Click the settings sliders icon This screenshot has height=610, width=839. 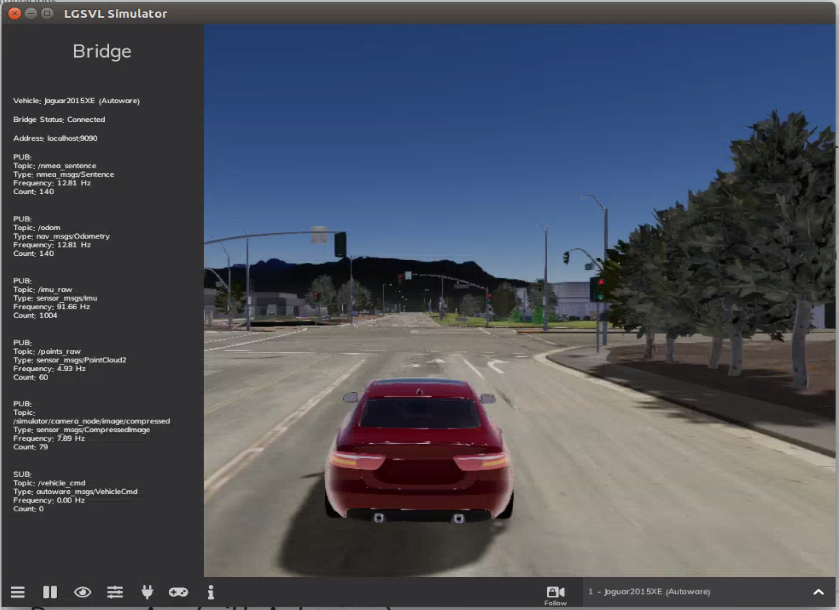114,592
